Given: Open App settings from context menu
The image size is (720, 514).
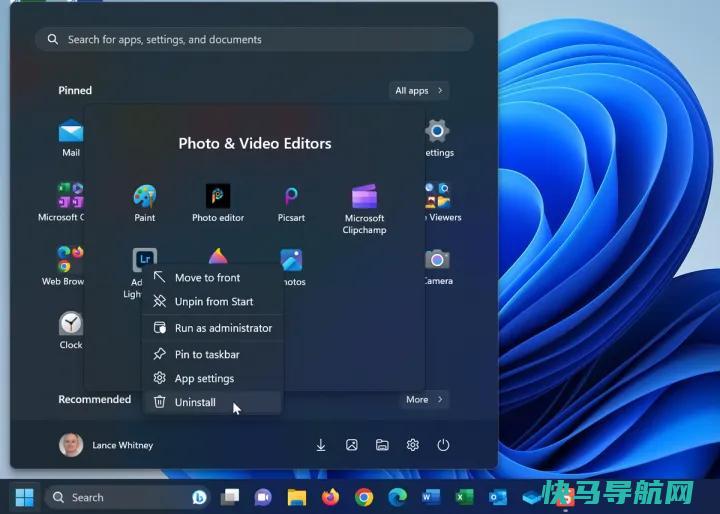Looking at the screenshot, I should (212, 378).
